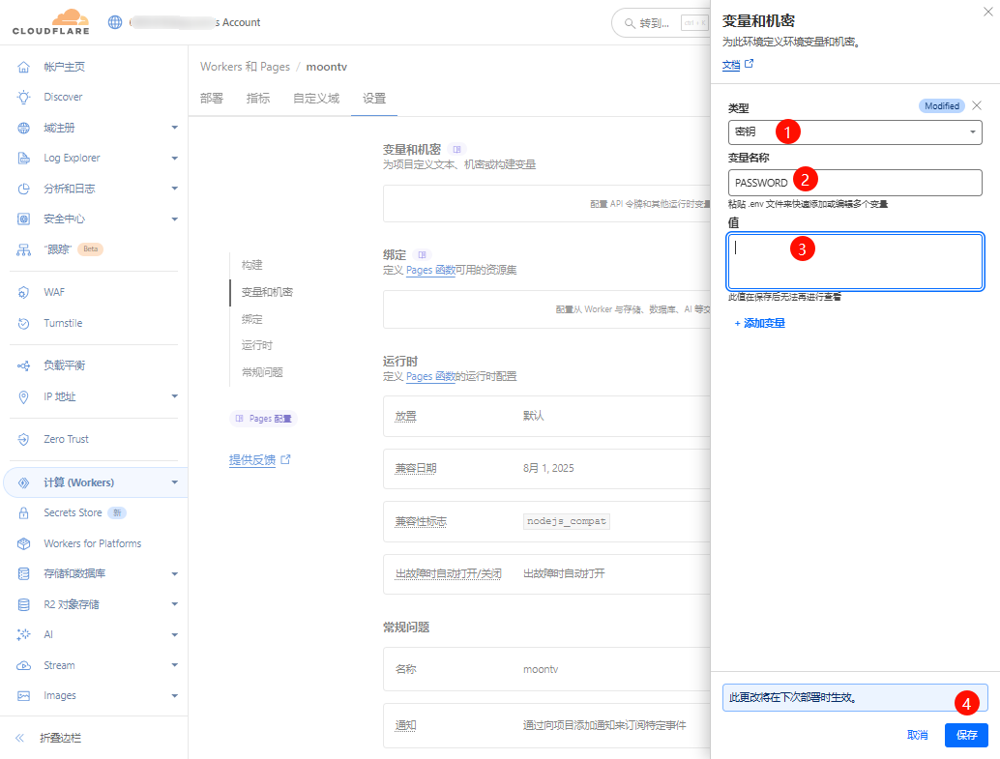Viewport: 1000px width, 759px height.
Task: Open Zero Trust sidebar icon
Action: (x=23, y=439)
